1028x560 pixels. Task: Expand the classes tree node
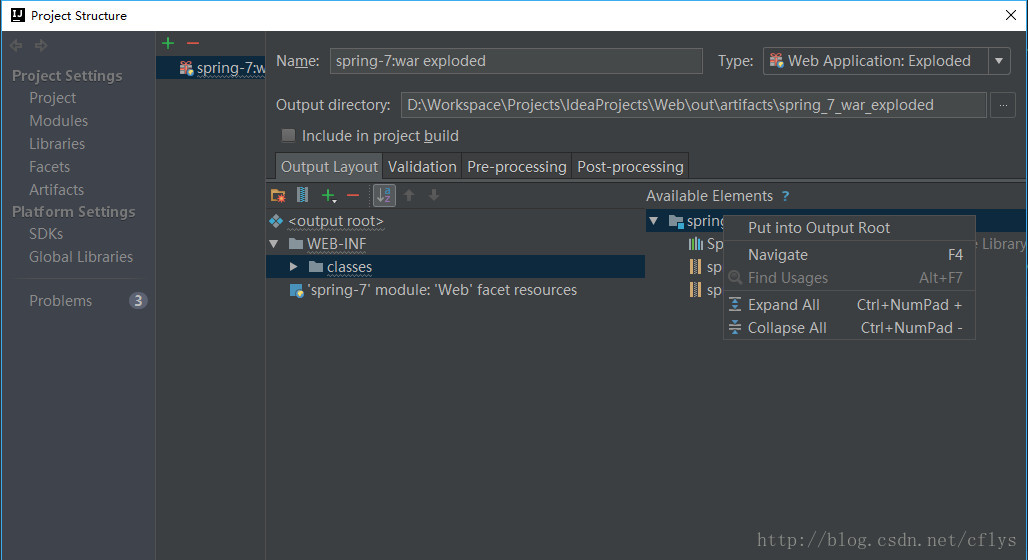pyautogui.click(x=294, y=266)
